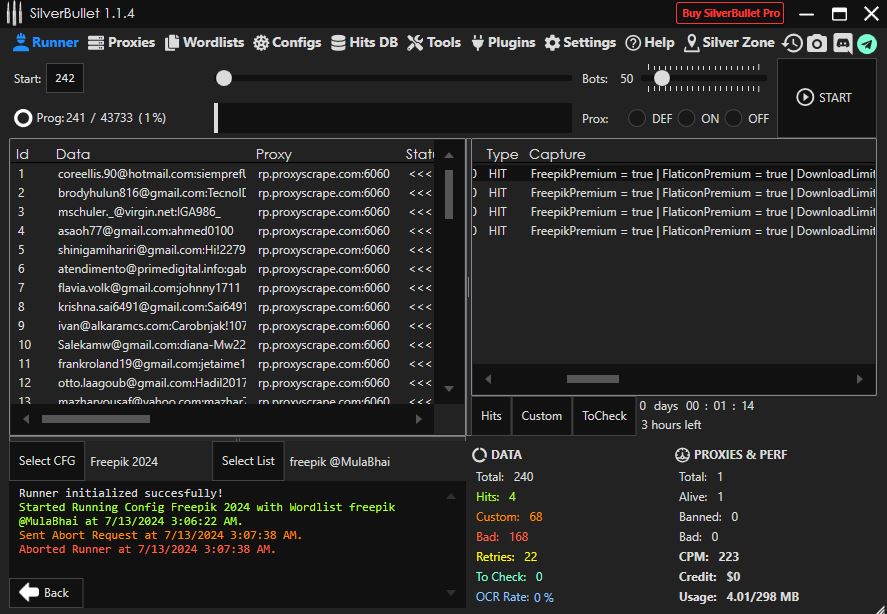Open the Silver Zone location section
This screenshot has width=887, height=614.
(x=729, y=42)
